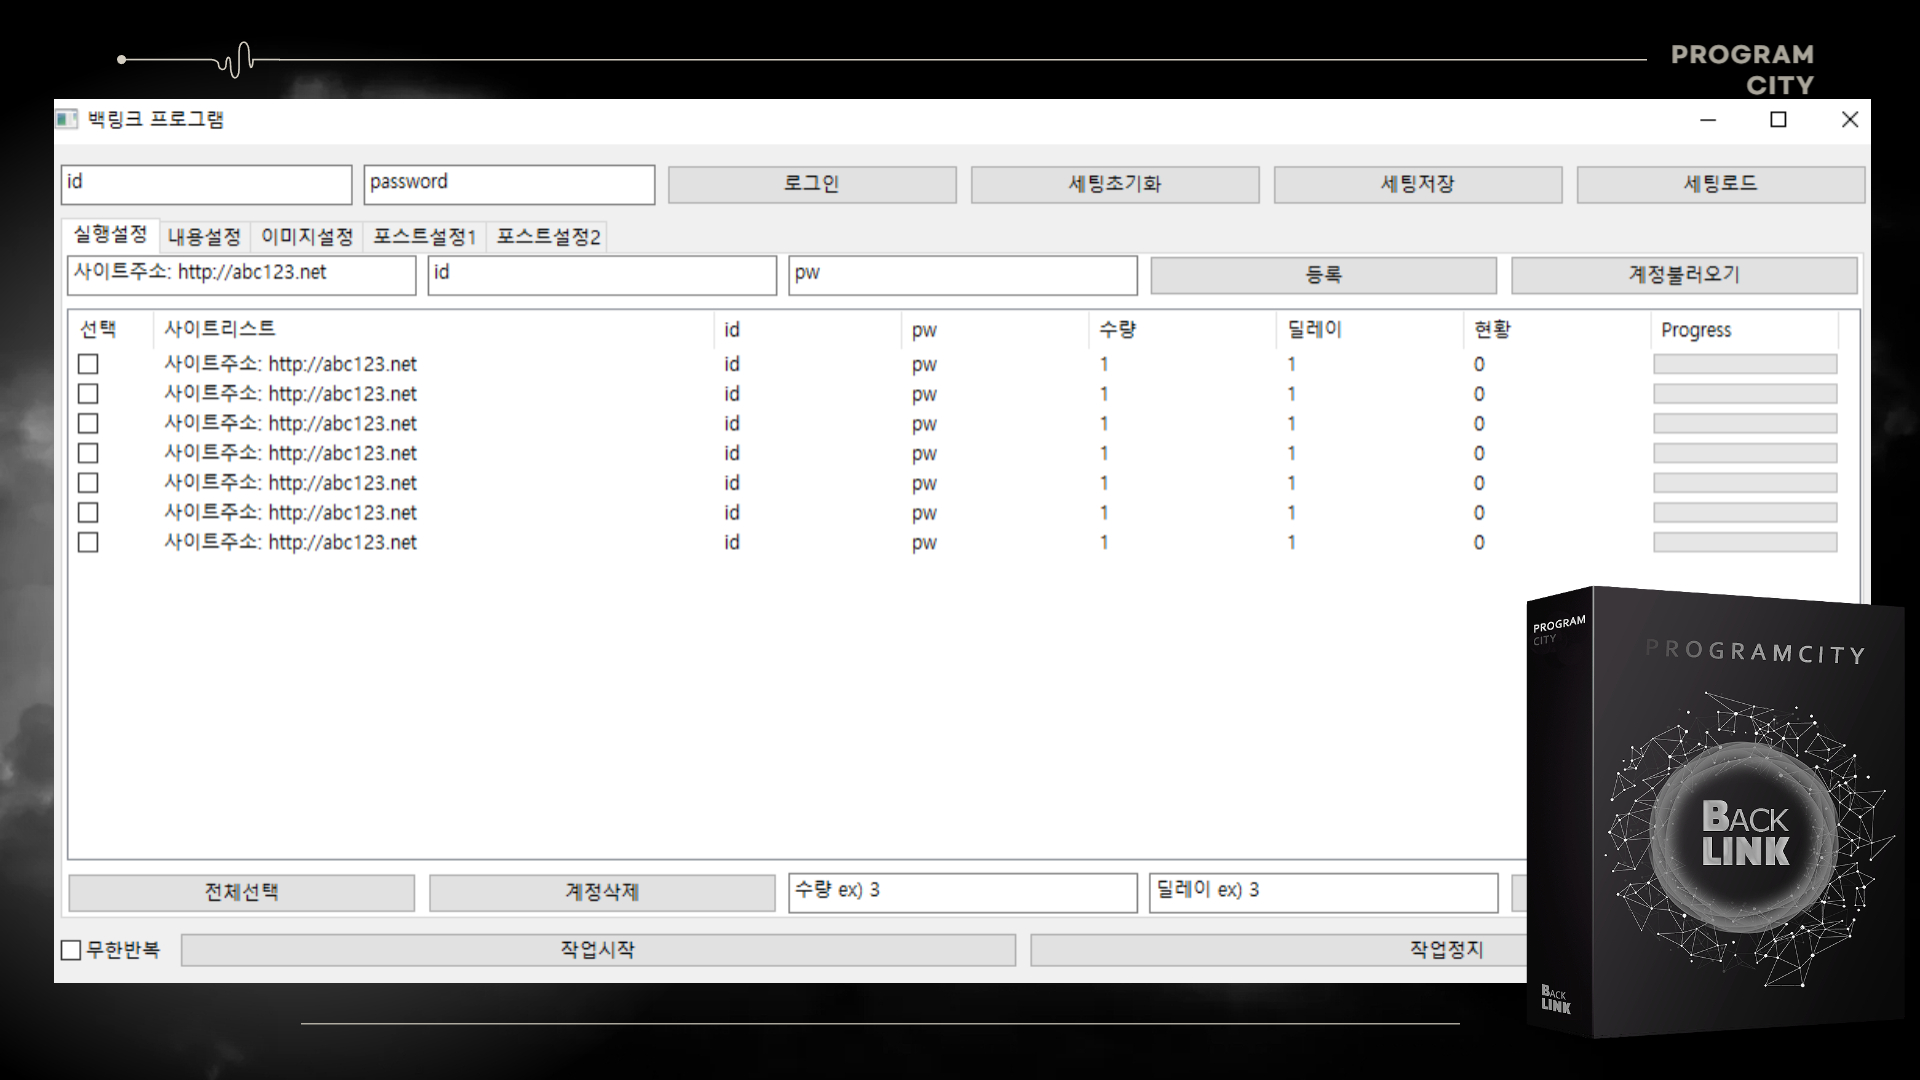Click the pw input field
The image size is (1920, 1080).
pyautogui.click(x=963, y=275)
